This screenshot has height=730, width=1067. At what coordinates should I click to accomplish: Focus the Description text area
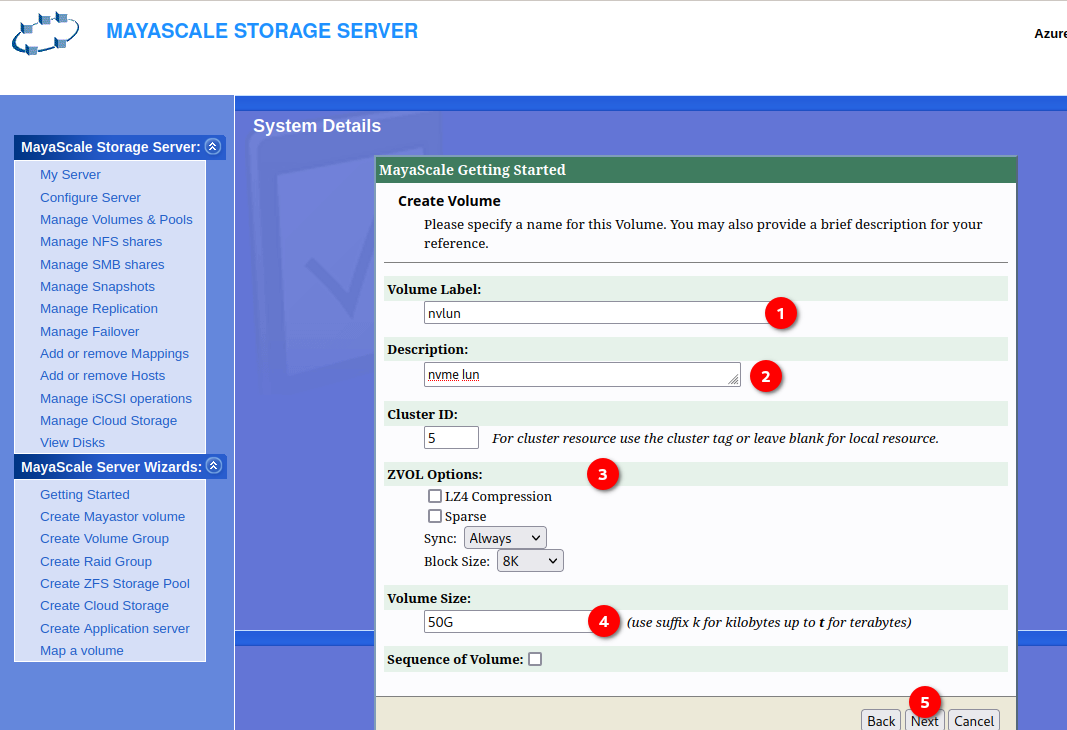coord(580,375)
